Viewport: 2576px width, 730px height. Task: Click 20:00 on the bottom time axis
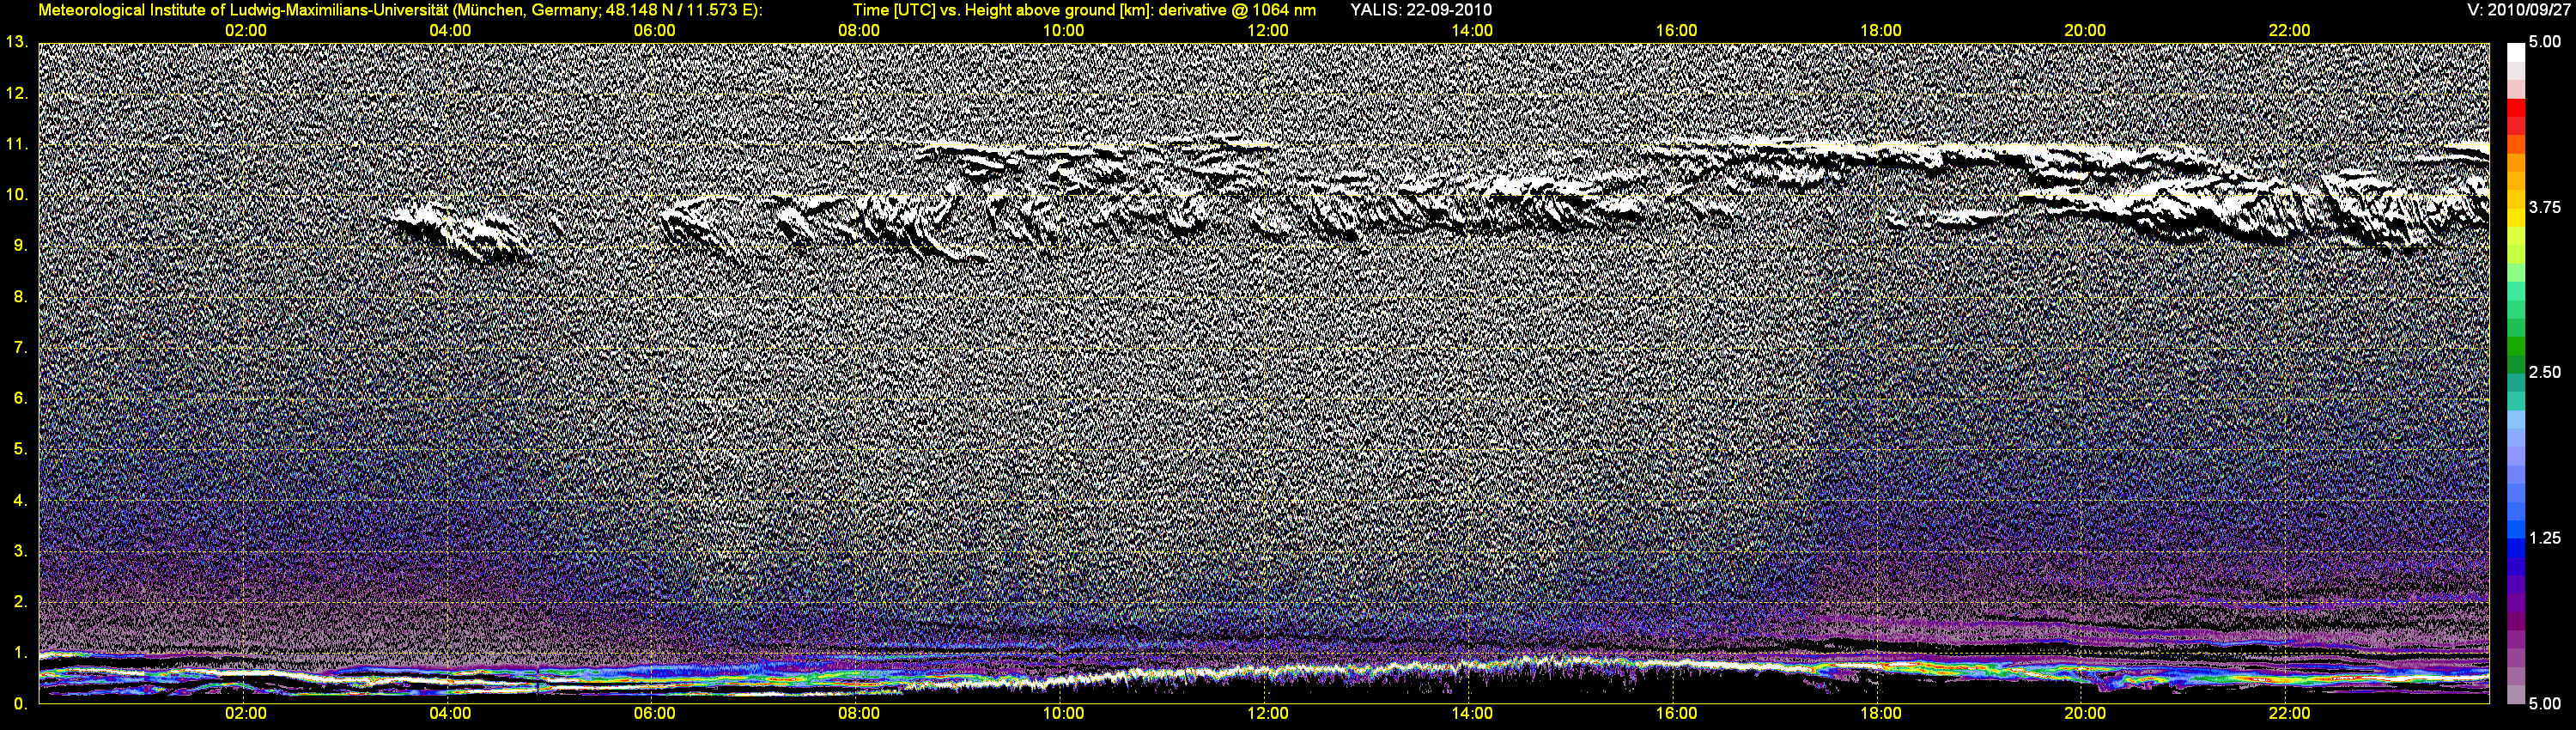point(2085,714)
